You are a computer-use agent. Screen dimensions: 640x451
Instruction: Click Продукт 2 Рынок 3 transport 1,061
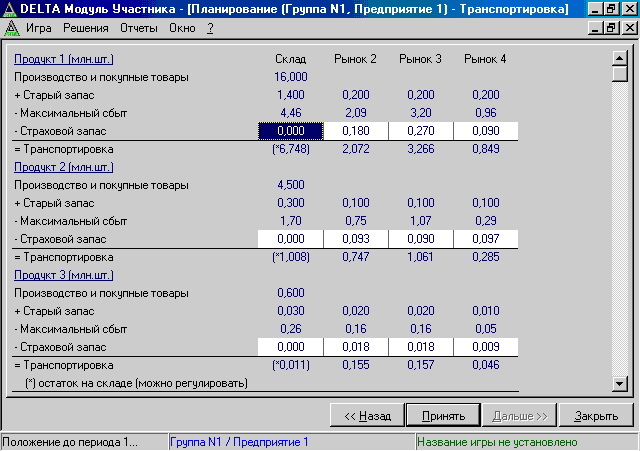click(x=421, y=257)
